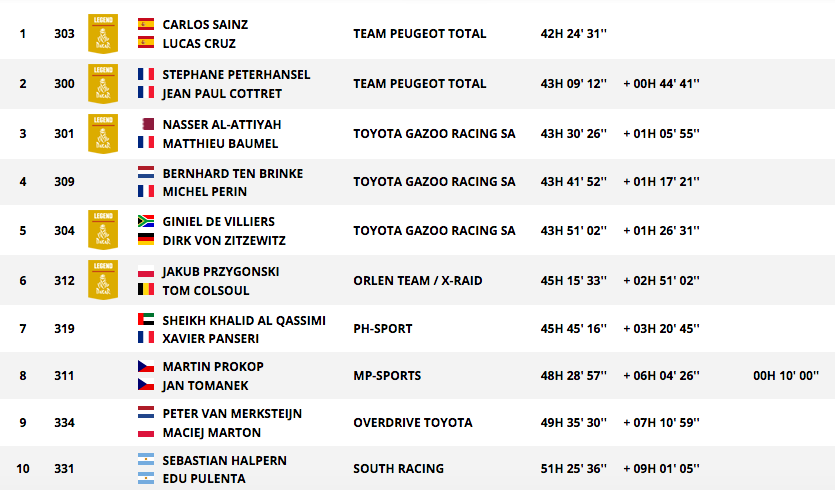Click Team Peugeot Total in first row
This screenshot has width=835, height=490.
coord(420,34)
